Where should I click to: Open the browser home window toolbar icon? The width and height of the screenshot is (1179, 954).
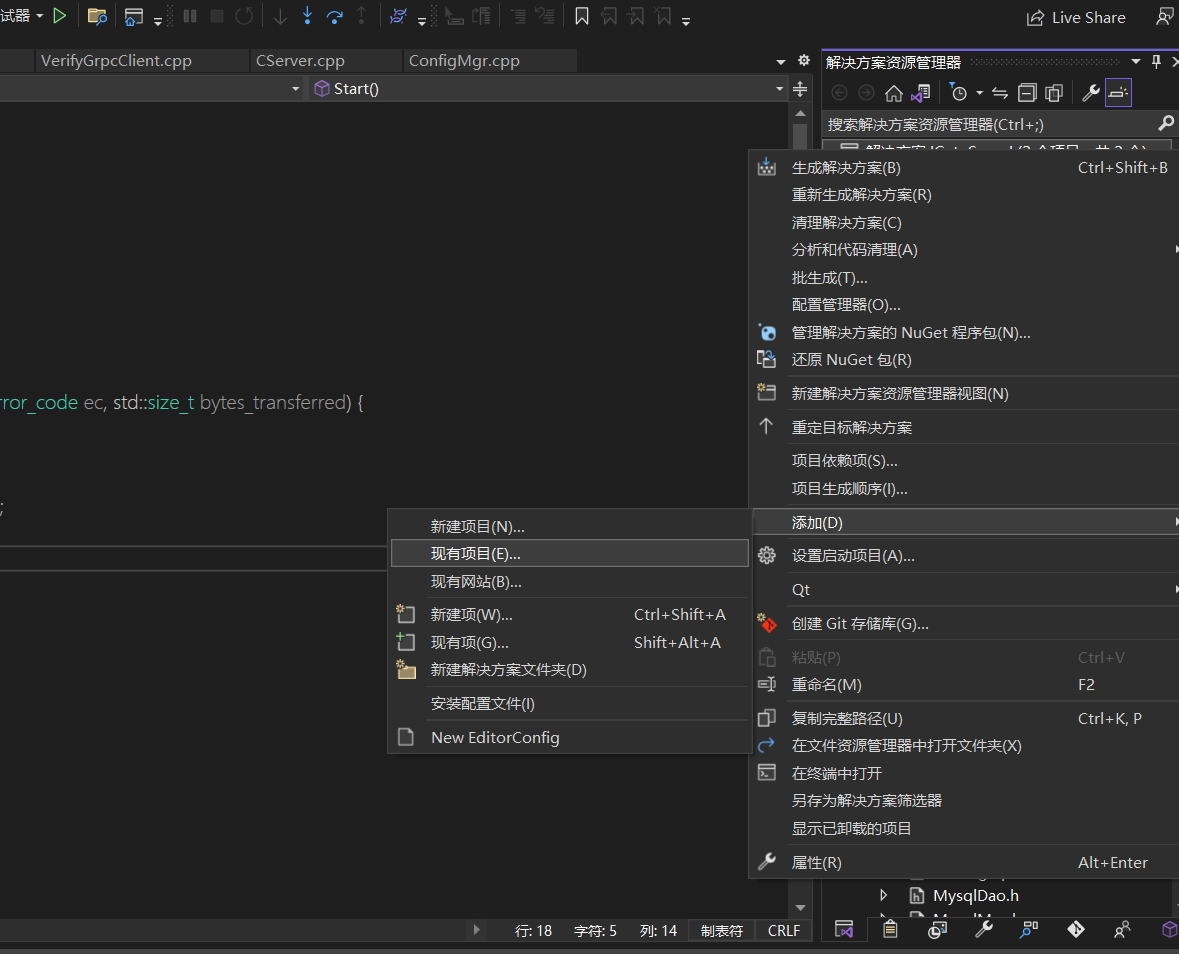[x=134, y=17]
